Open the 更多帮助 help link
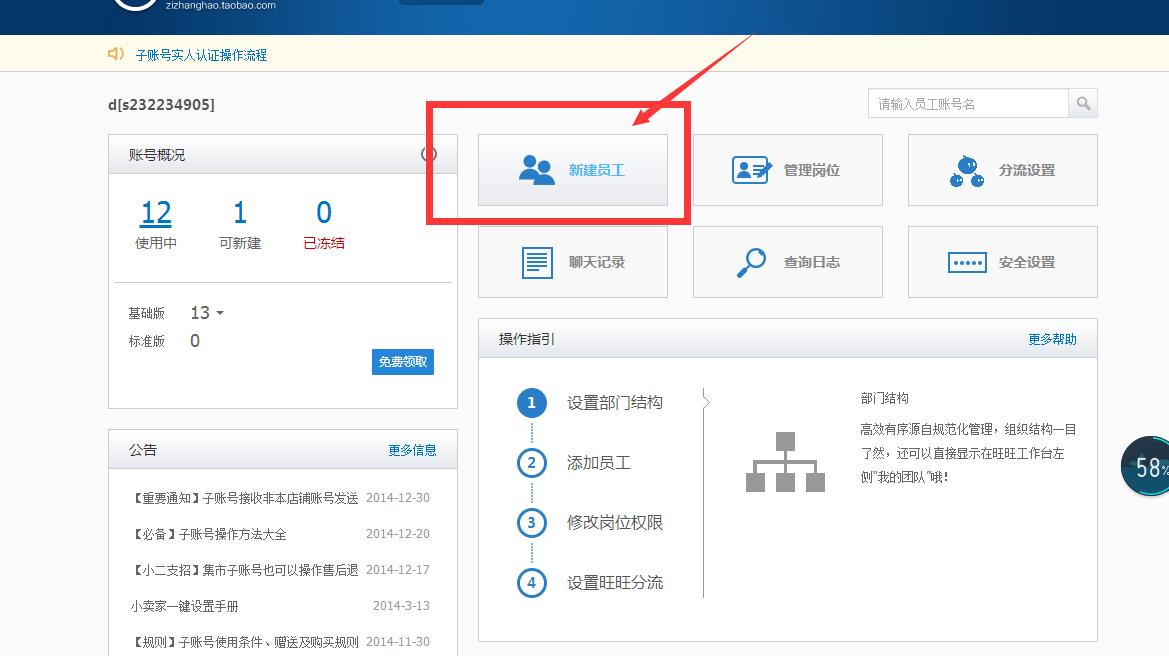This screenshot has width=1169, height=656. point(1053,339)
